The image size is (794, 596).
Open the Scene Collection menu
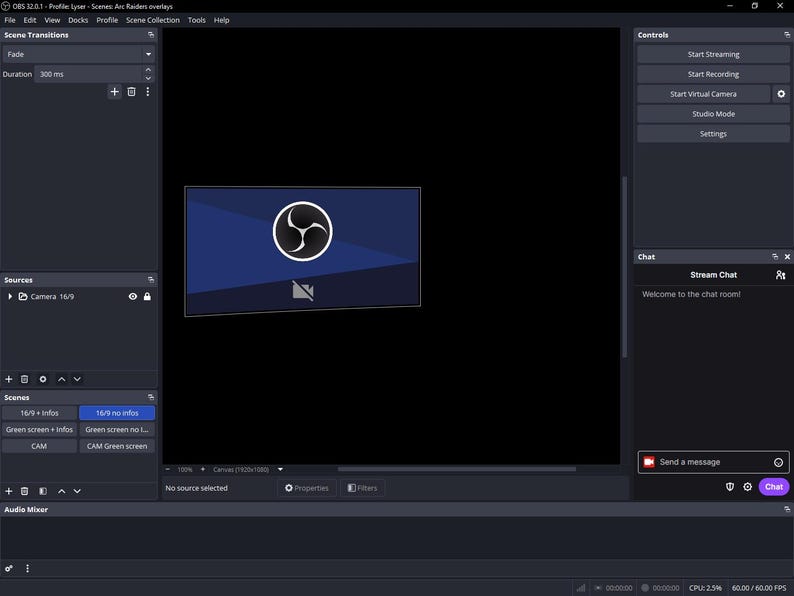point(152,20)
